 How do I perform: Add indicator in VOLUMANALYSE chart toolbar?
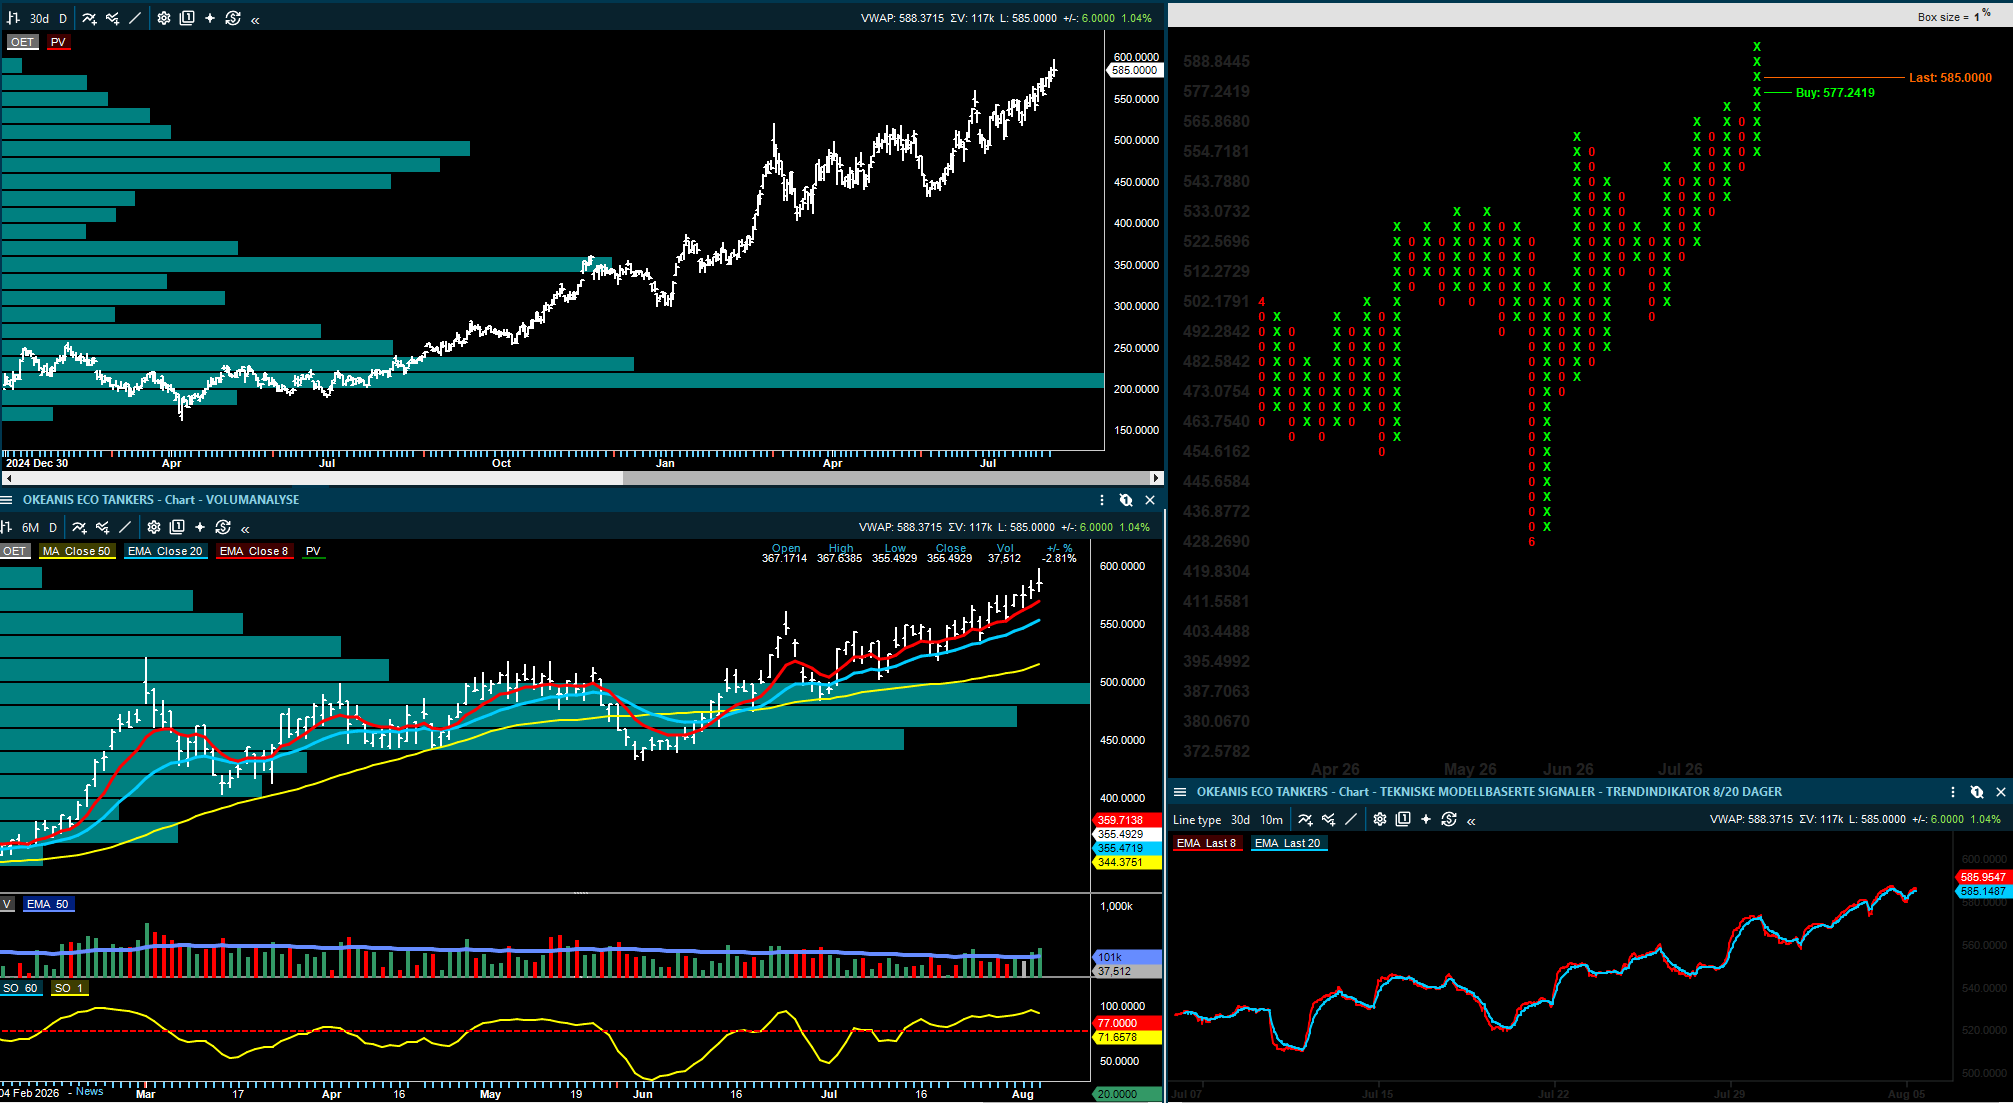[79, 527]
